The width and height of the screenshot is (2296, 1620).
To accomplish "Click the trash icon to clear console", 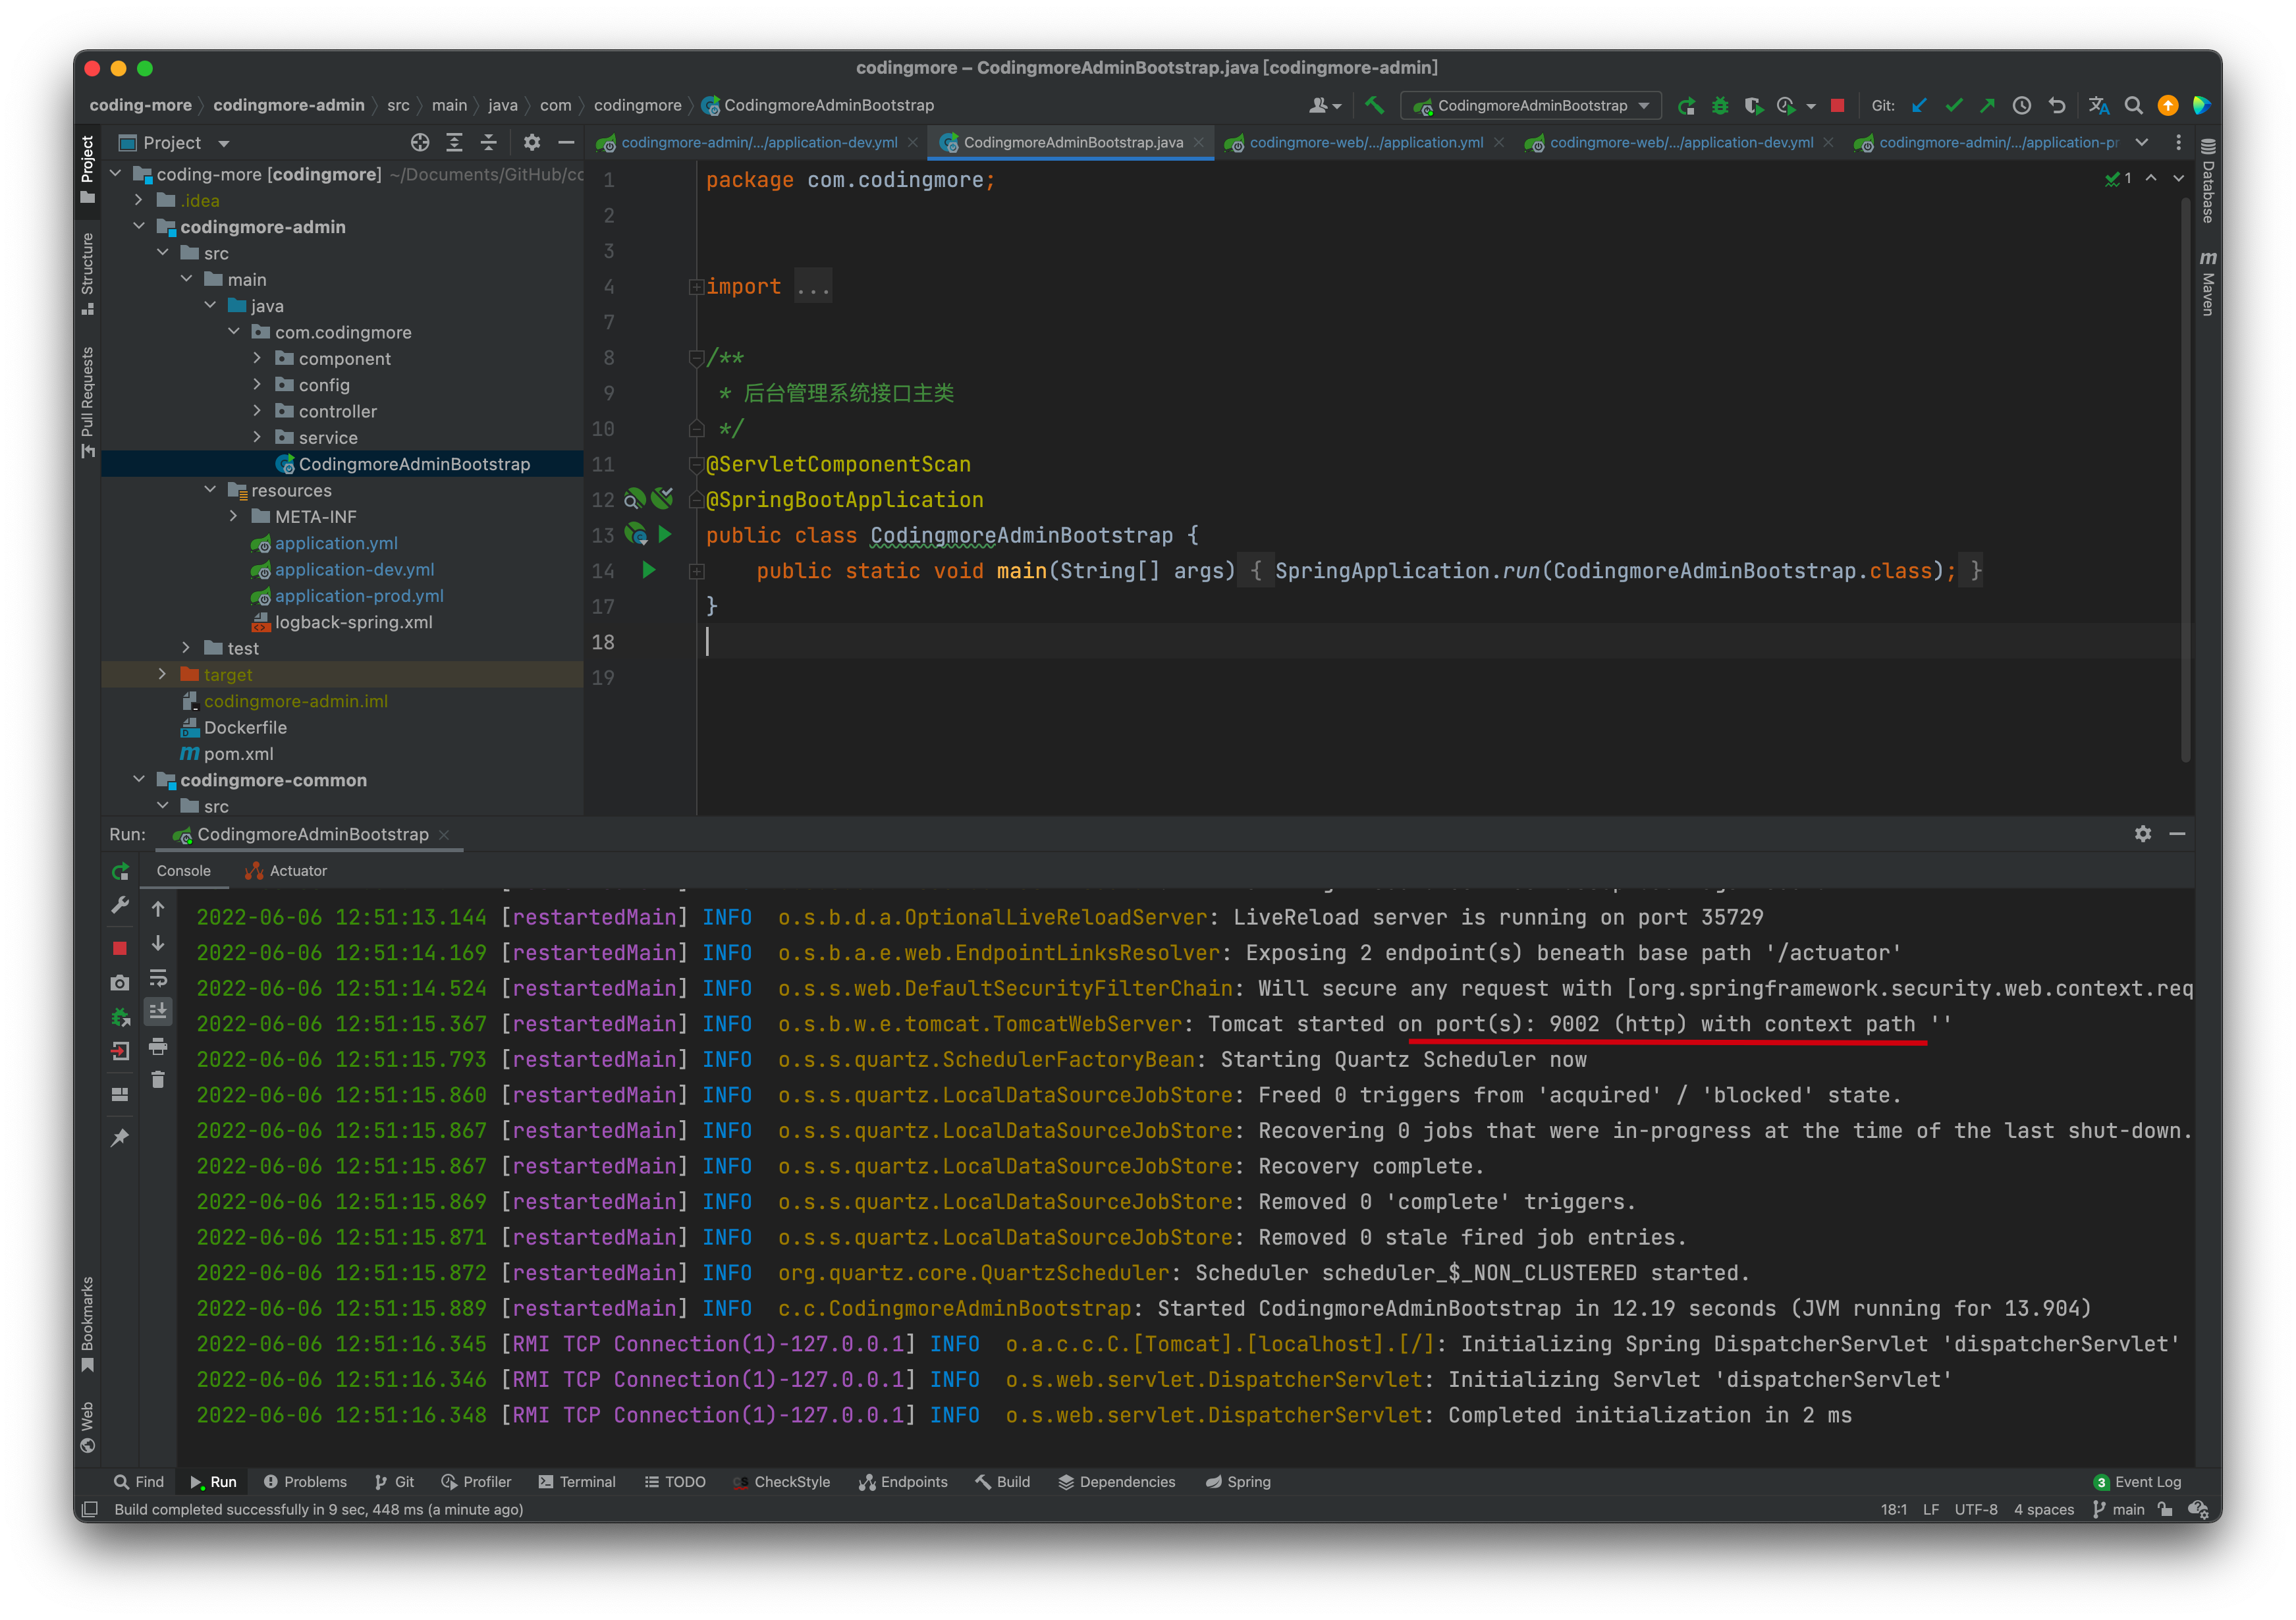I will point(158,1080).
